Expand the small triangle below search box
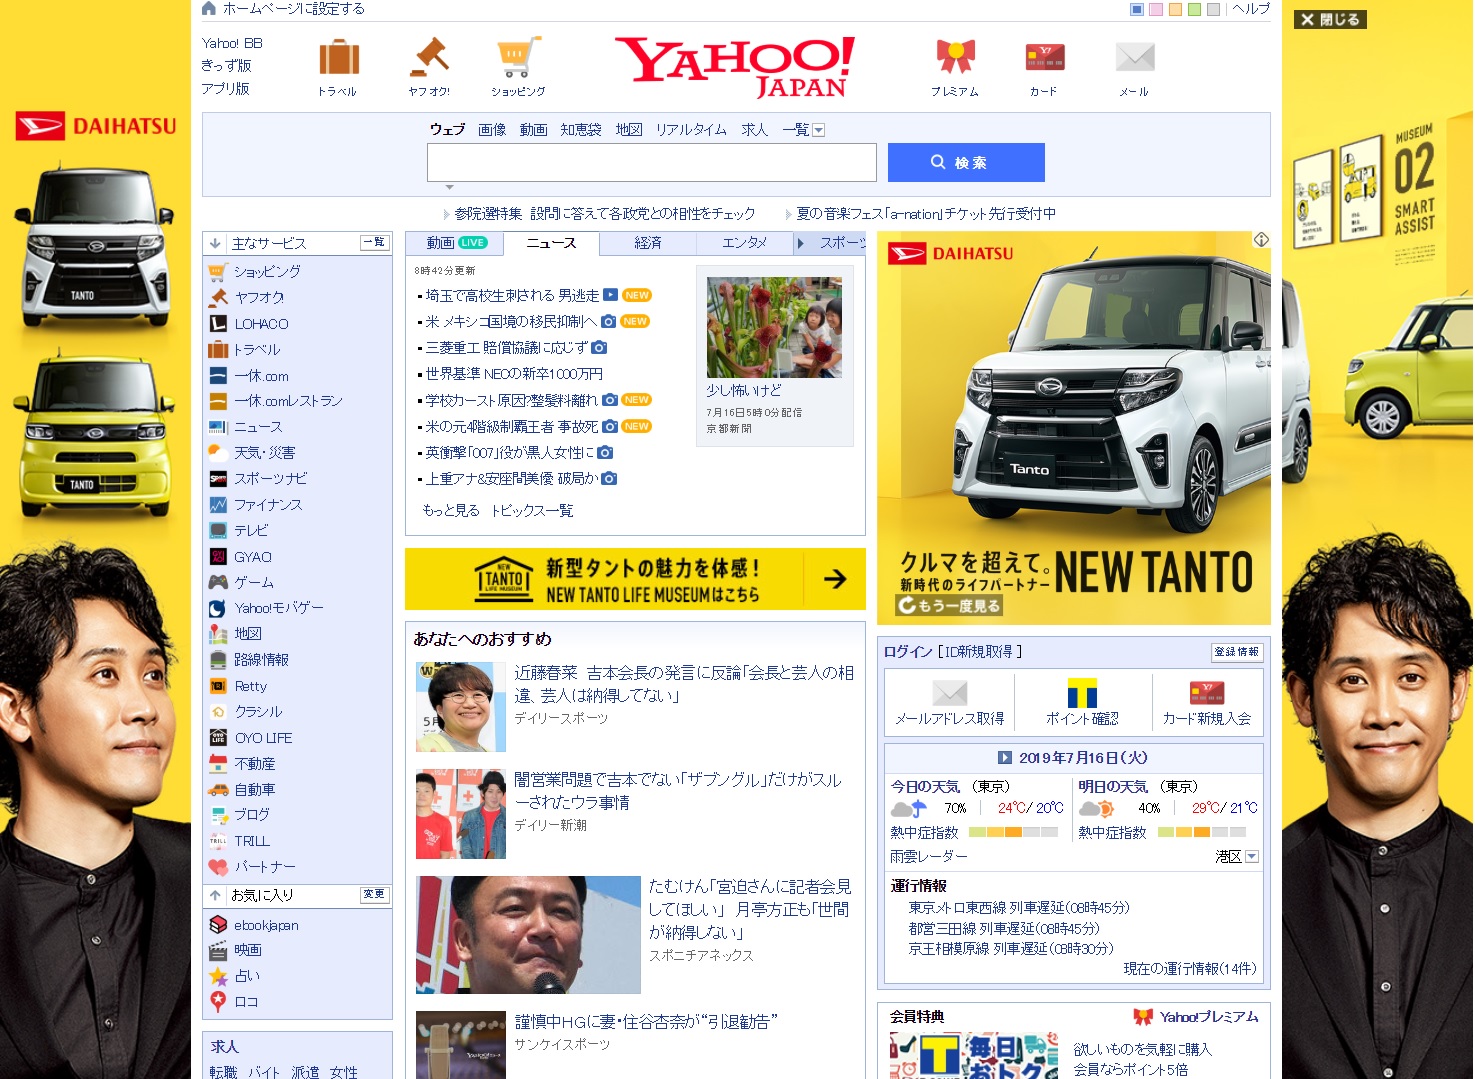Viewport: 1475px width, 1079px height. pyautogui.click(x=449, y=187)
